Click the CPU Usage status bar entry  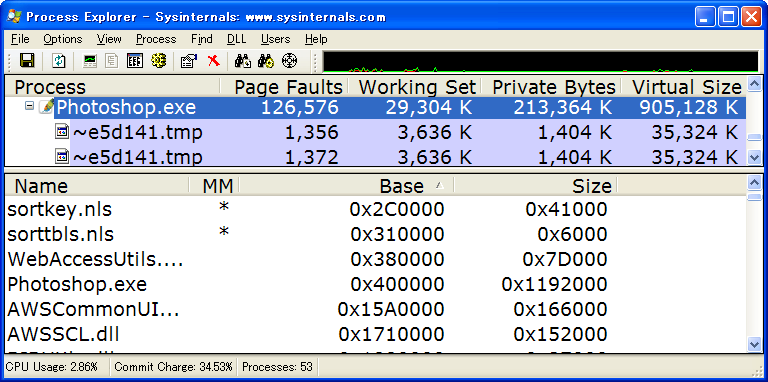[x=51, y=367]
